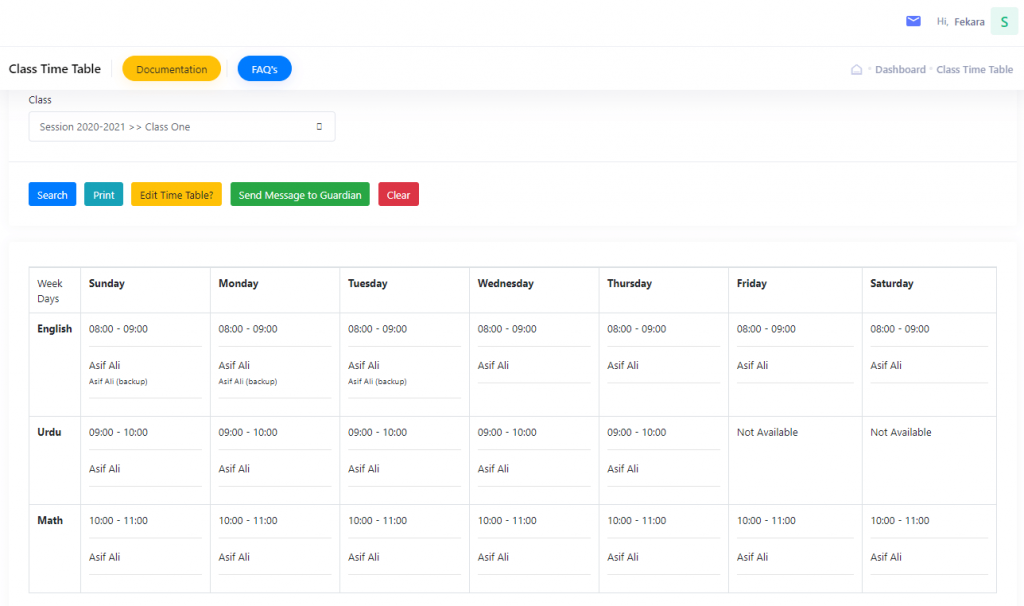Select Tuesday's Asif Ali (backup) entry

(377, 382)
